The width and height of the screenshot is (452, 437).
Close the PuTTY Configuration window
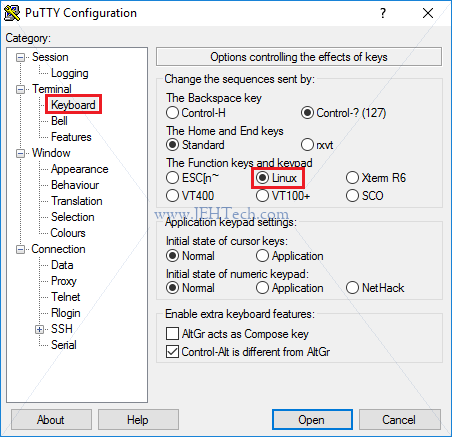point(428,13)
